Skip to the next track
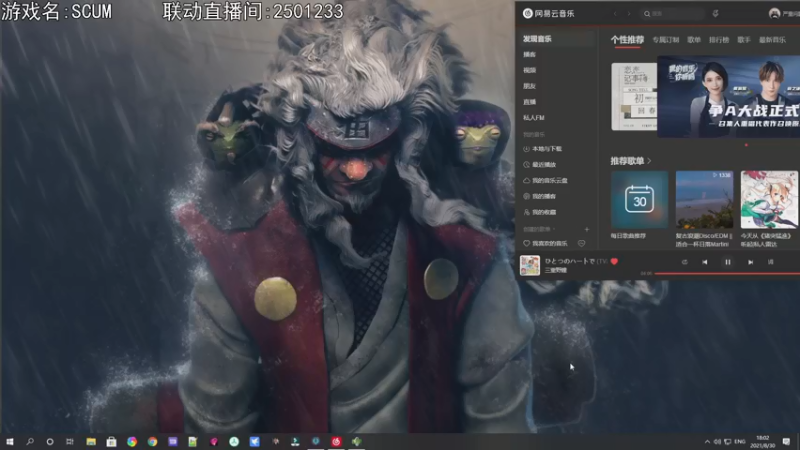Image resolution: width=800 pixels, height=450 pixels. coord(751,262)
